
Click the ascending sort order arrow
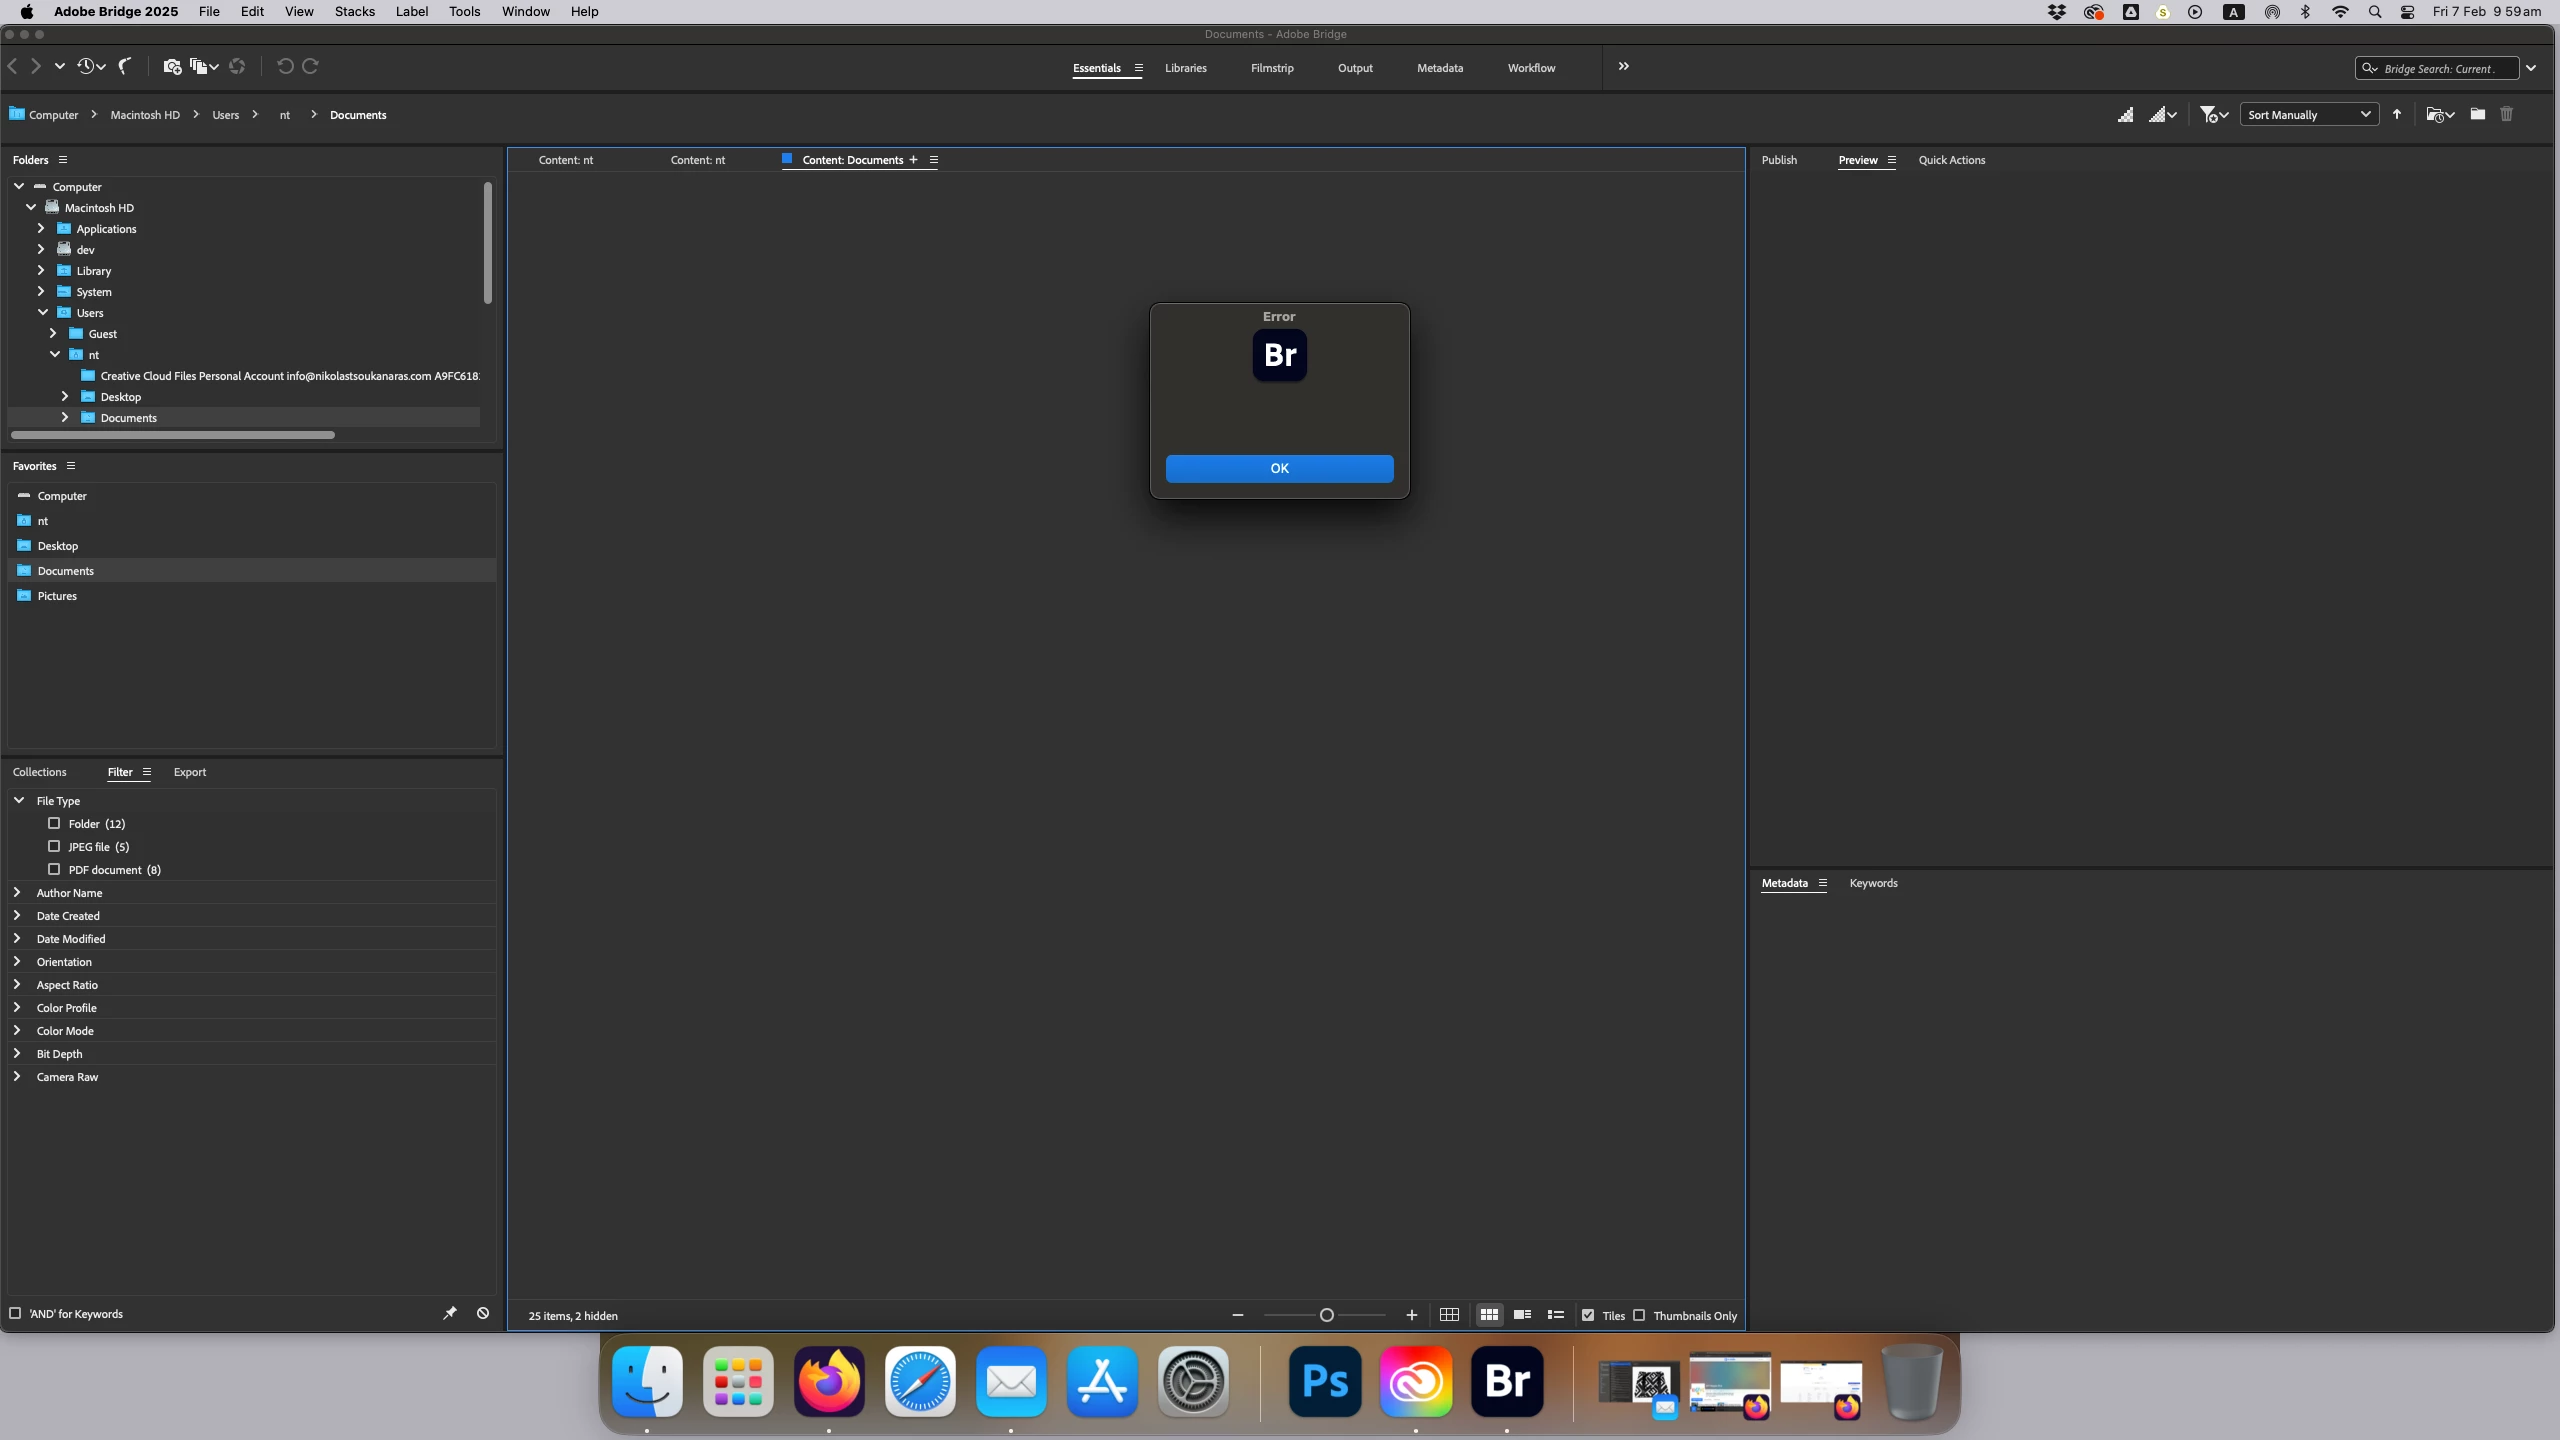pyautogui.click(x=2397, y=115)
